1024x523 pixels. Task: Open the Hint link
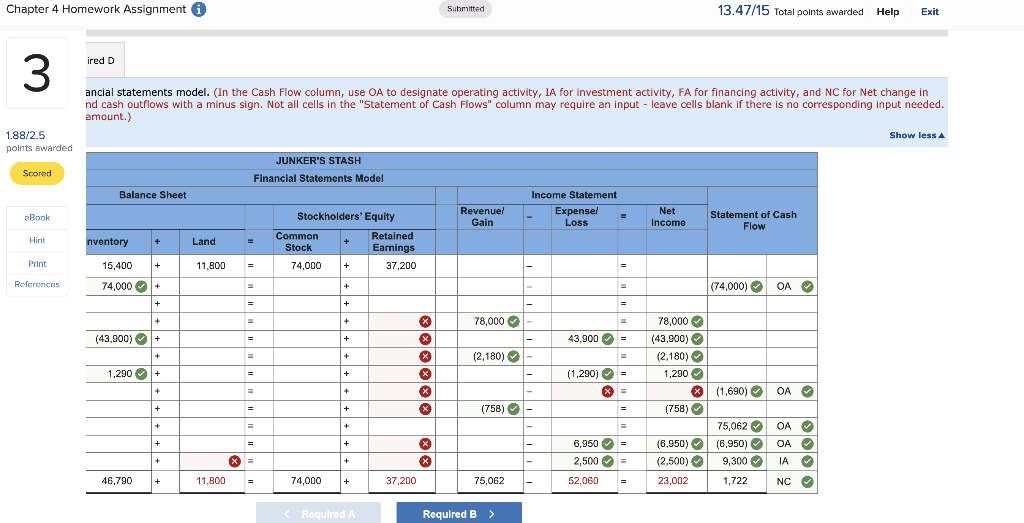tap(37, 240)
